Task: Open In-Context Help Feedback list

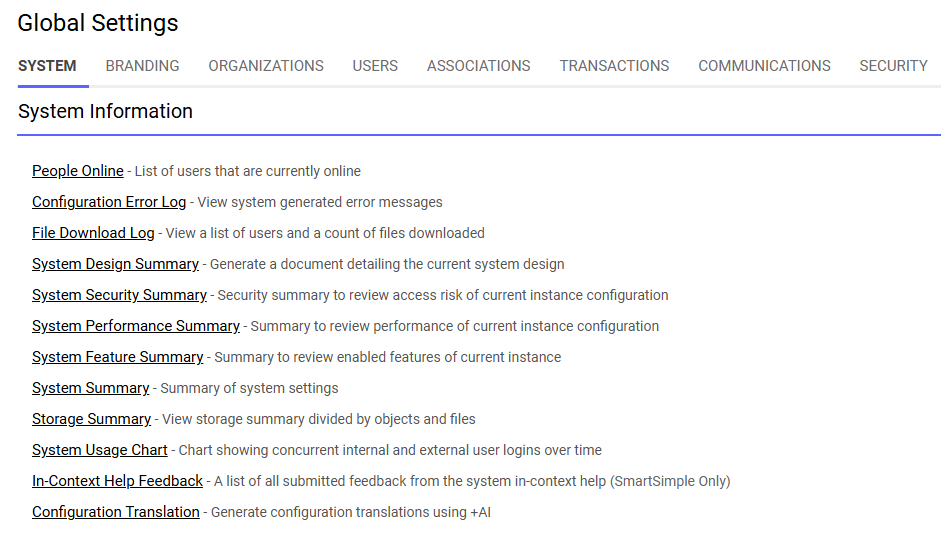Action: click(117, 481)
